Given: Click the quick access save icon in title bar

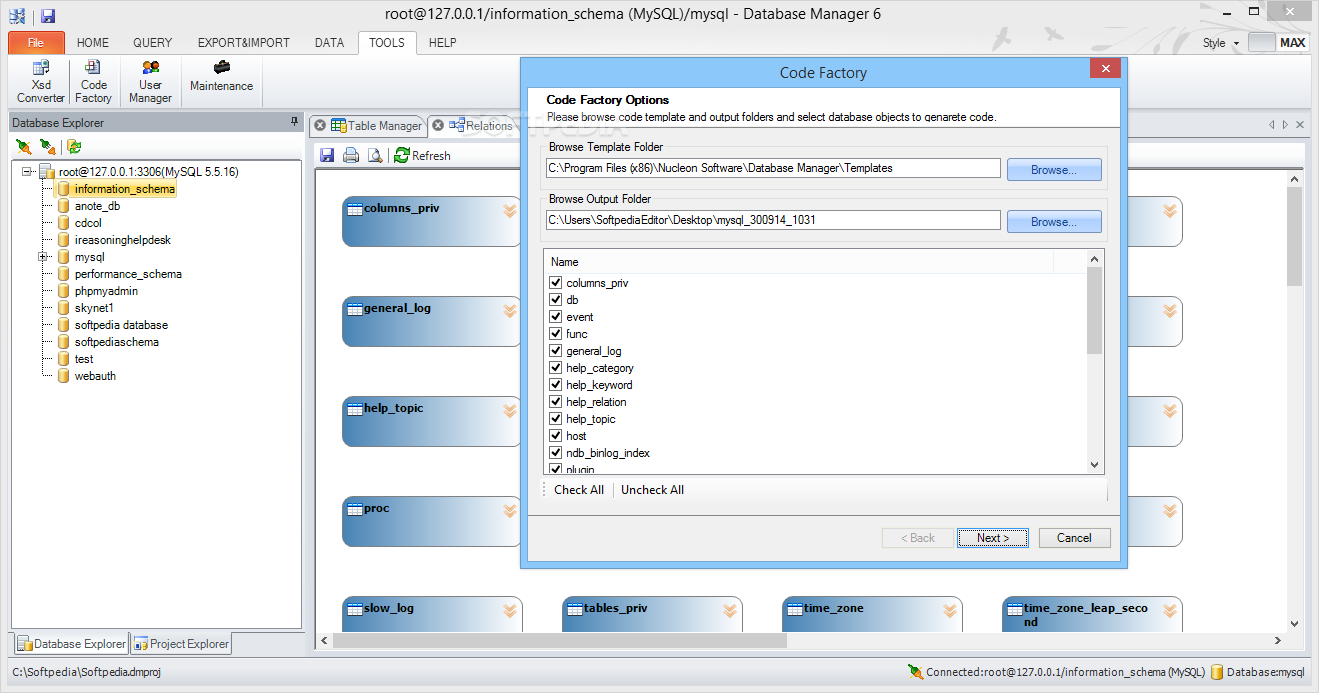Looking at the screenshot, I should click(x=48, y=16).
